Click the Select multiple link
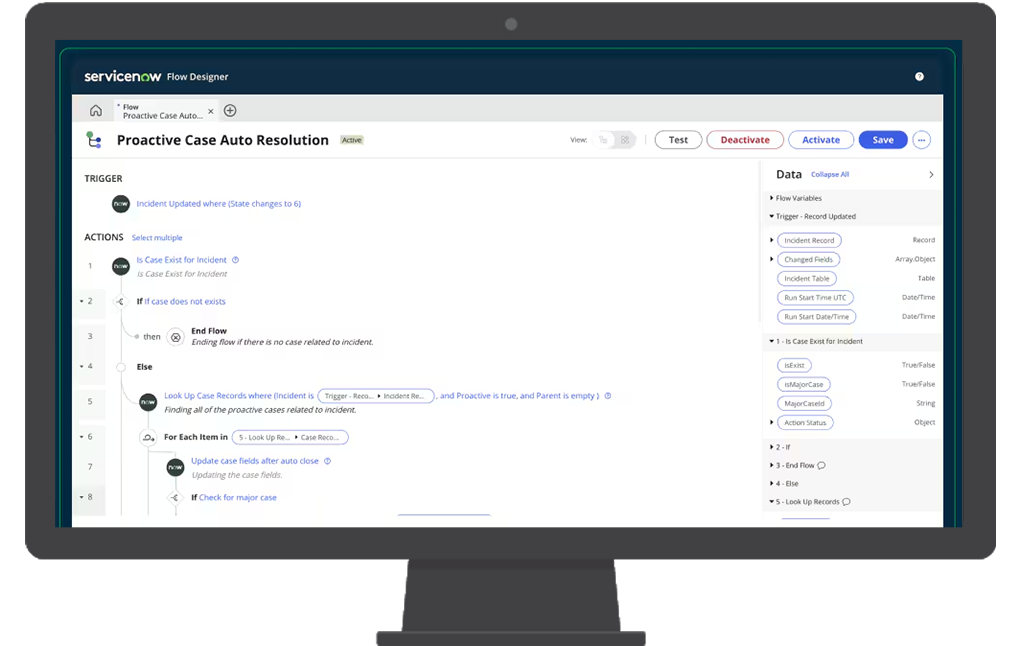The image size is (1024, 646). pyautogui.click(x=157, y=238)
